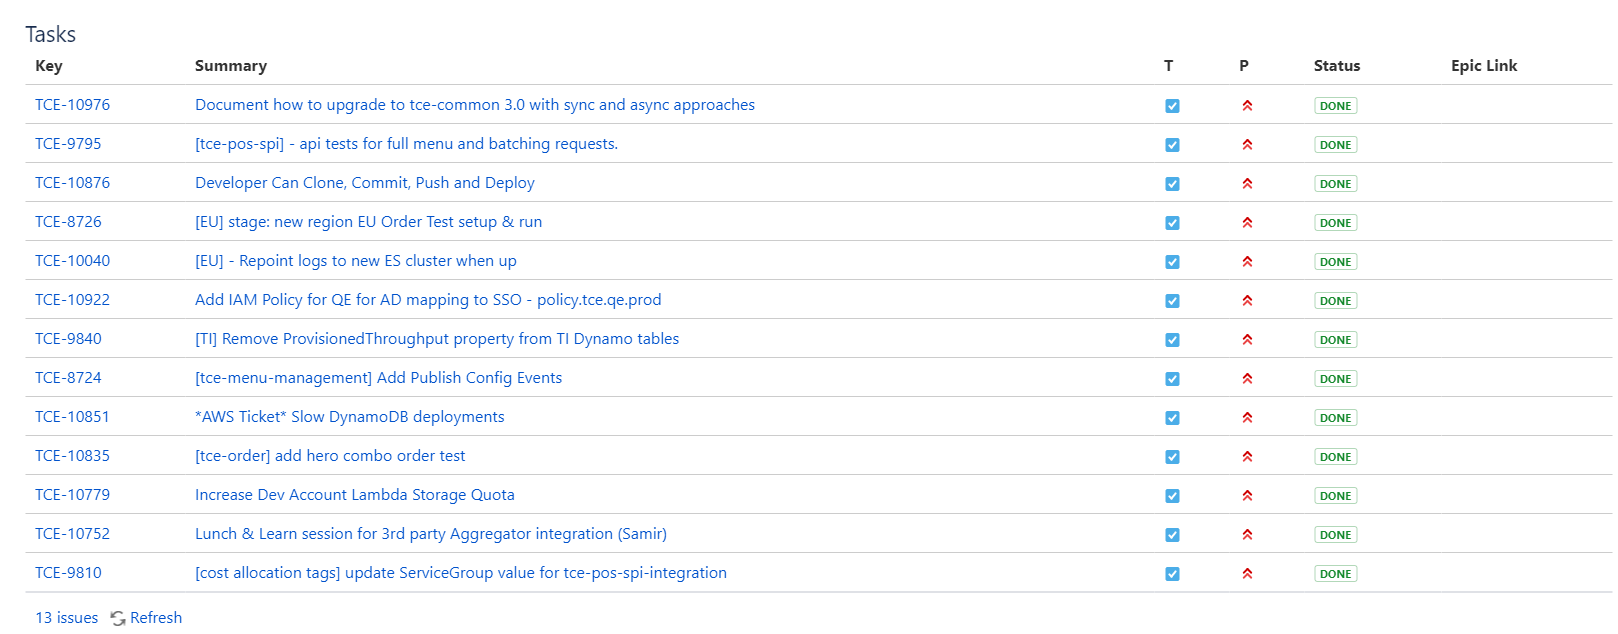Click the DONE status badge for TCE-10752
The width and height of the screenshot is (1618, 634).
coord(1336,535)
